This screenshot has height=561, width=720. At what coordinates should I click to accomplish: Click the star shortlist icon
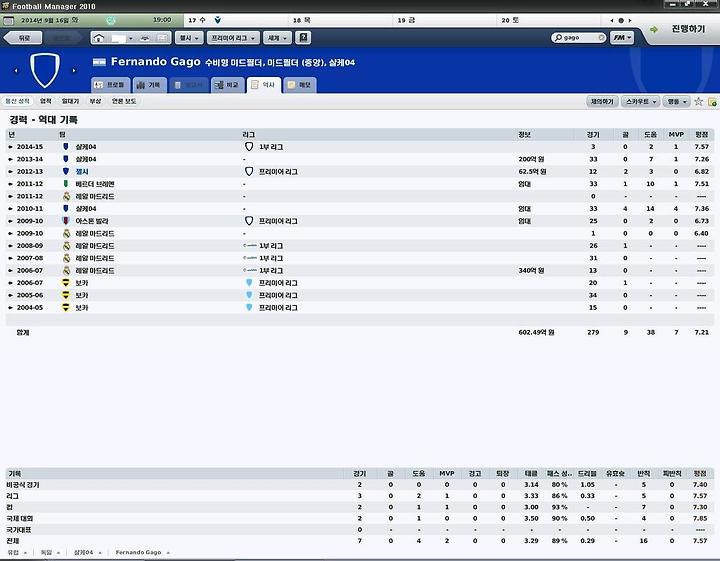pyautogui.click(x=698, y=101)
